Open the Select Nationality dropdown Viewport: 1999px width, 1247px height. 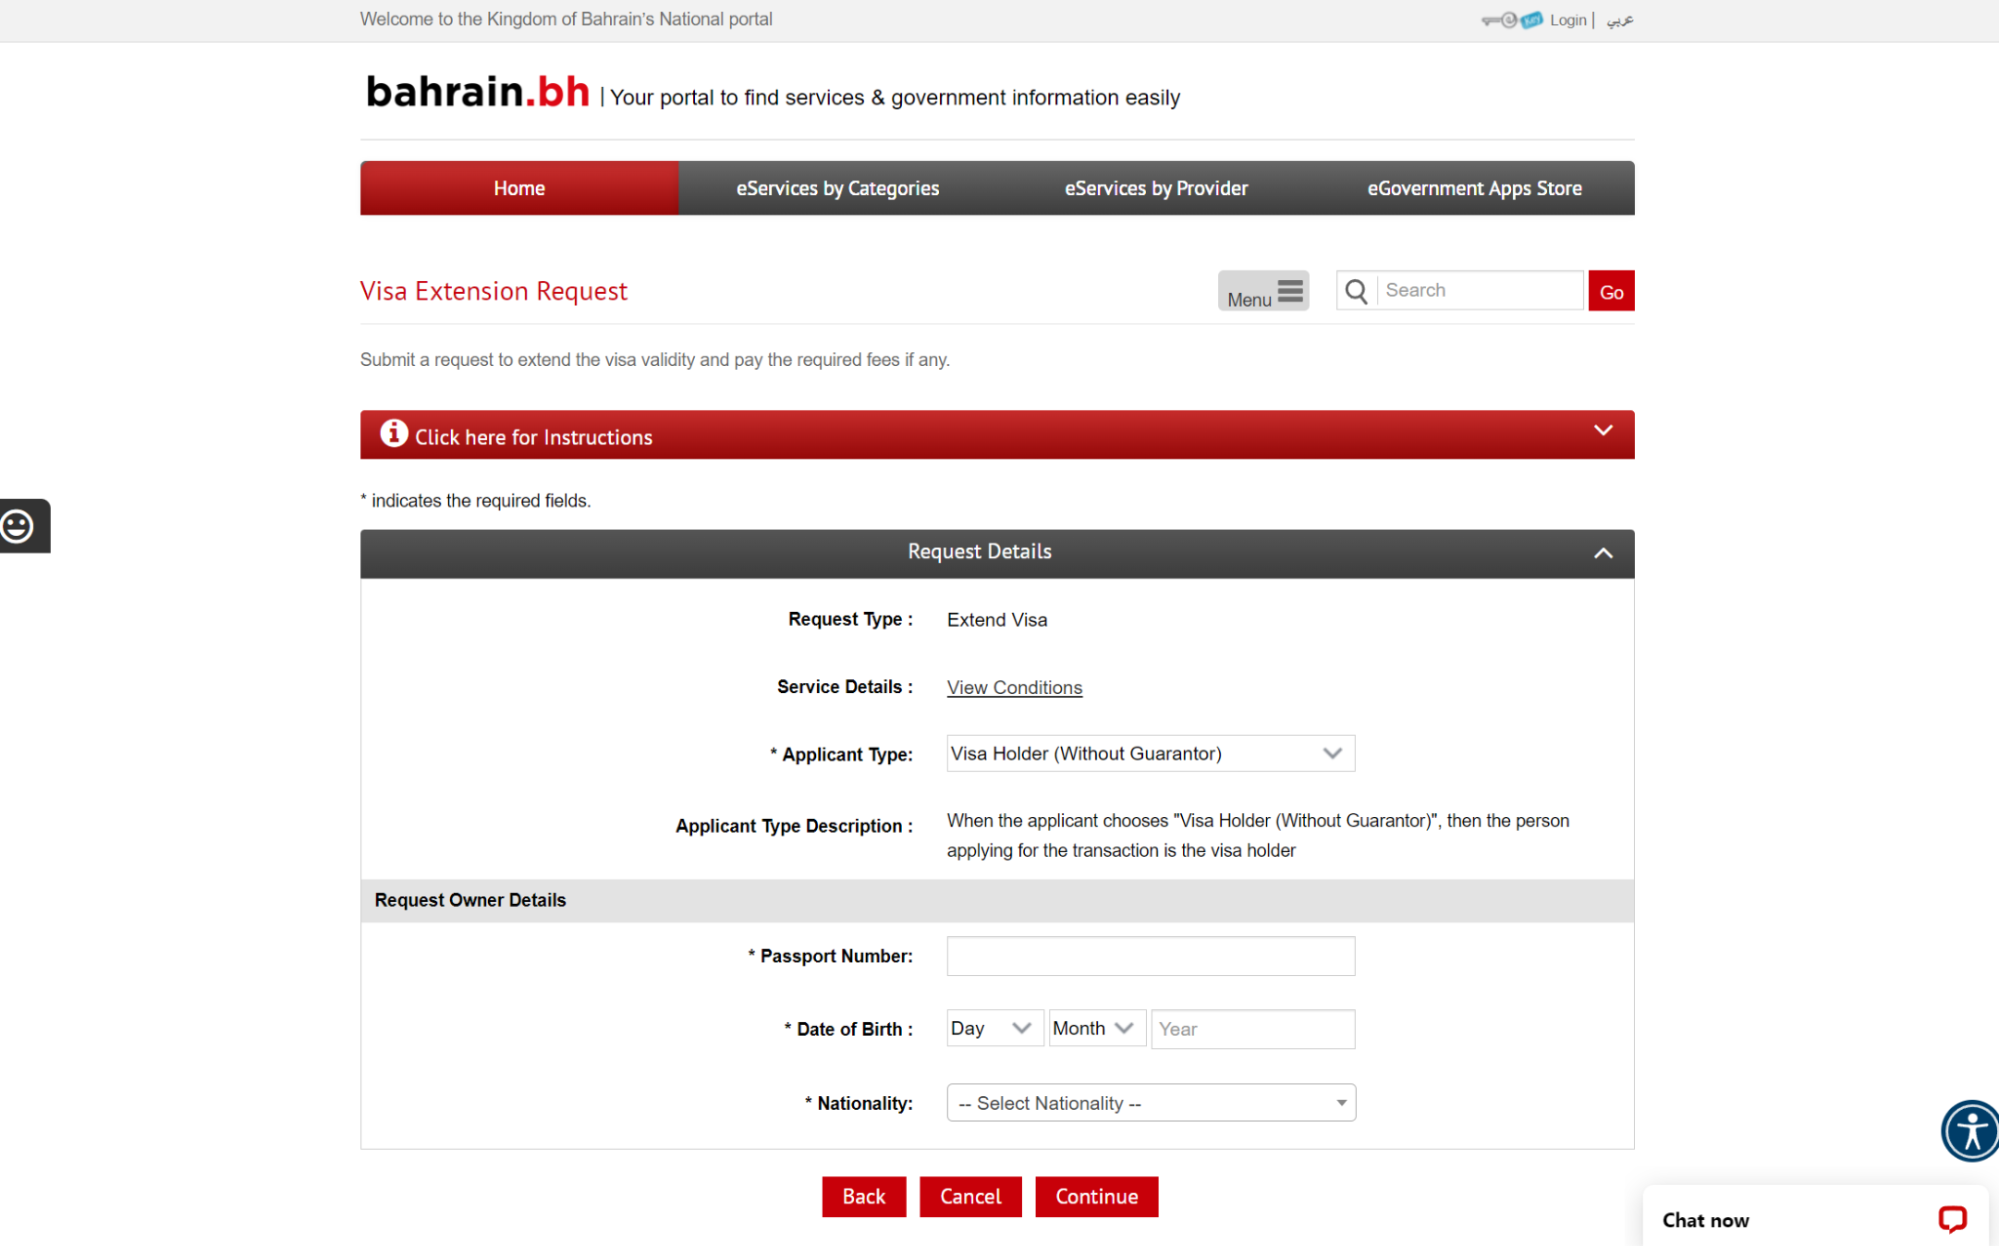1149,1102
